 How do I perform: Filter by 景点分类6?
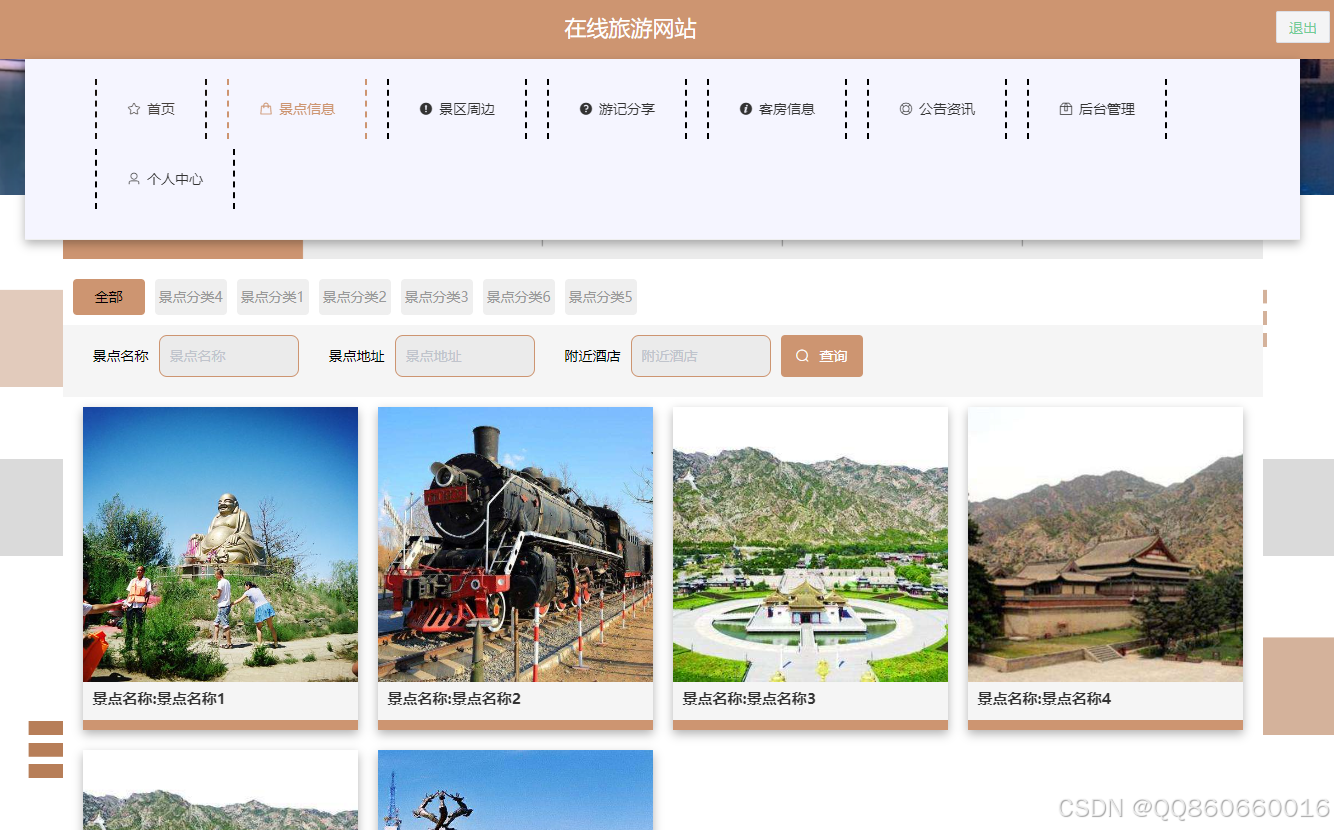pyautogui.click(x=519, y=297)
